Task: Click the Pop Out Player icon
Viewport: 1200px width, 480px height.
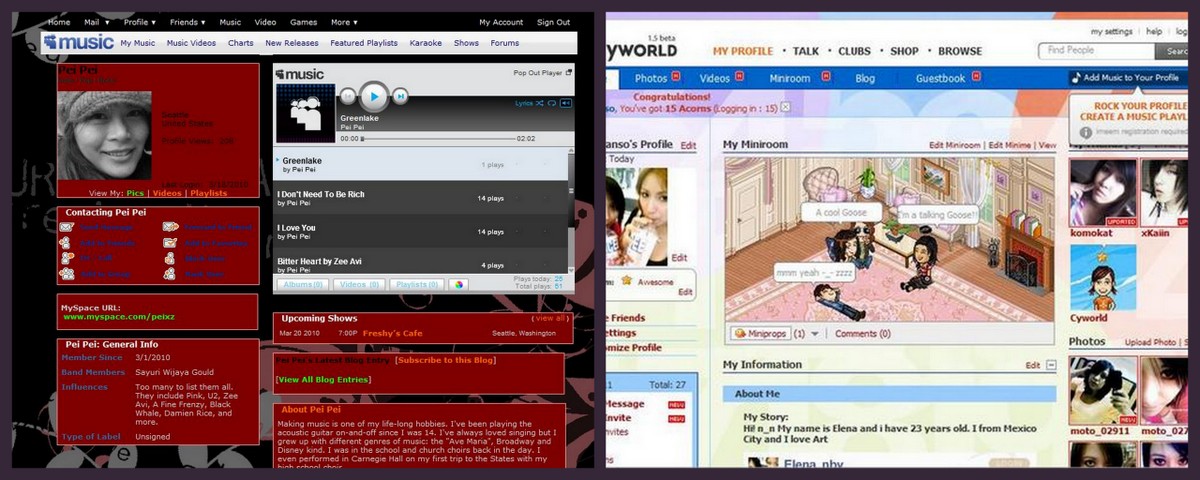Action: pos(569,73)
